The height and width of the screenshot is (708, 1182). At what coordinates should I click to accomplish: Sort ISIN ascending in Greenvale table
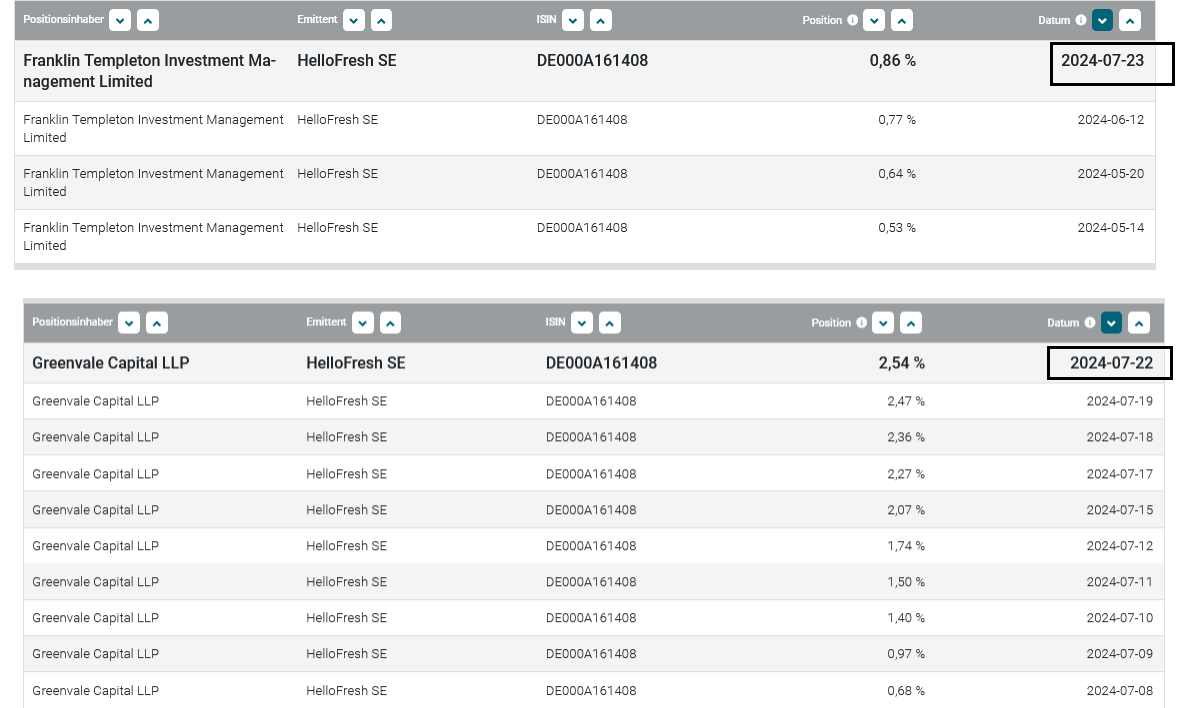[x=610, y=323]
